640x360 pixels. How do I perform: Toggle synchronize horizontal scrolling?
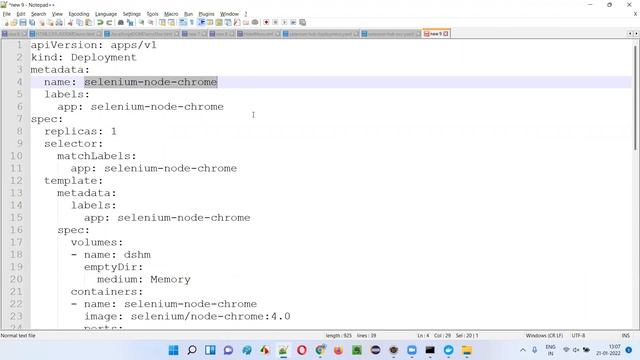click(x=171, y=22)
